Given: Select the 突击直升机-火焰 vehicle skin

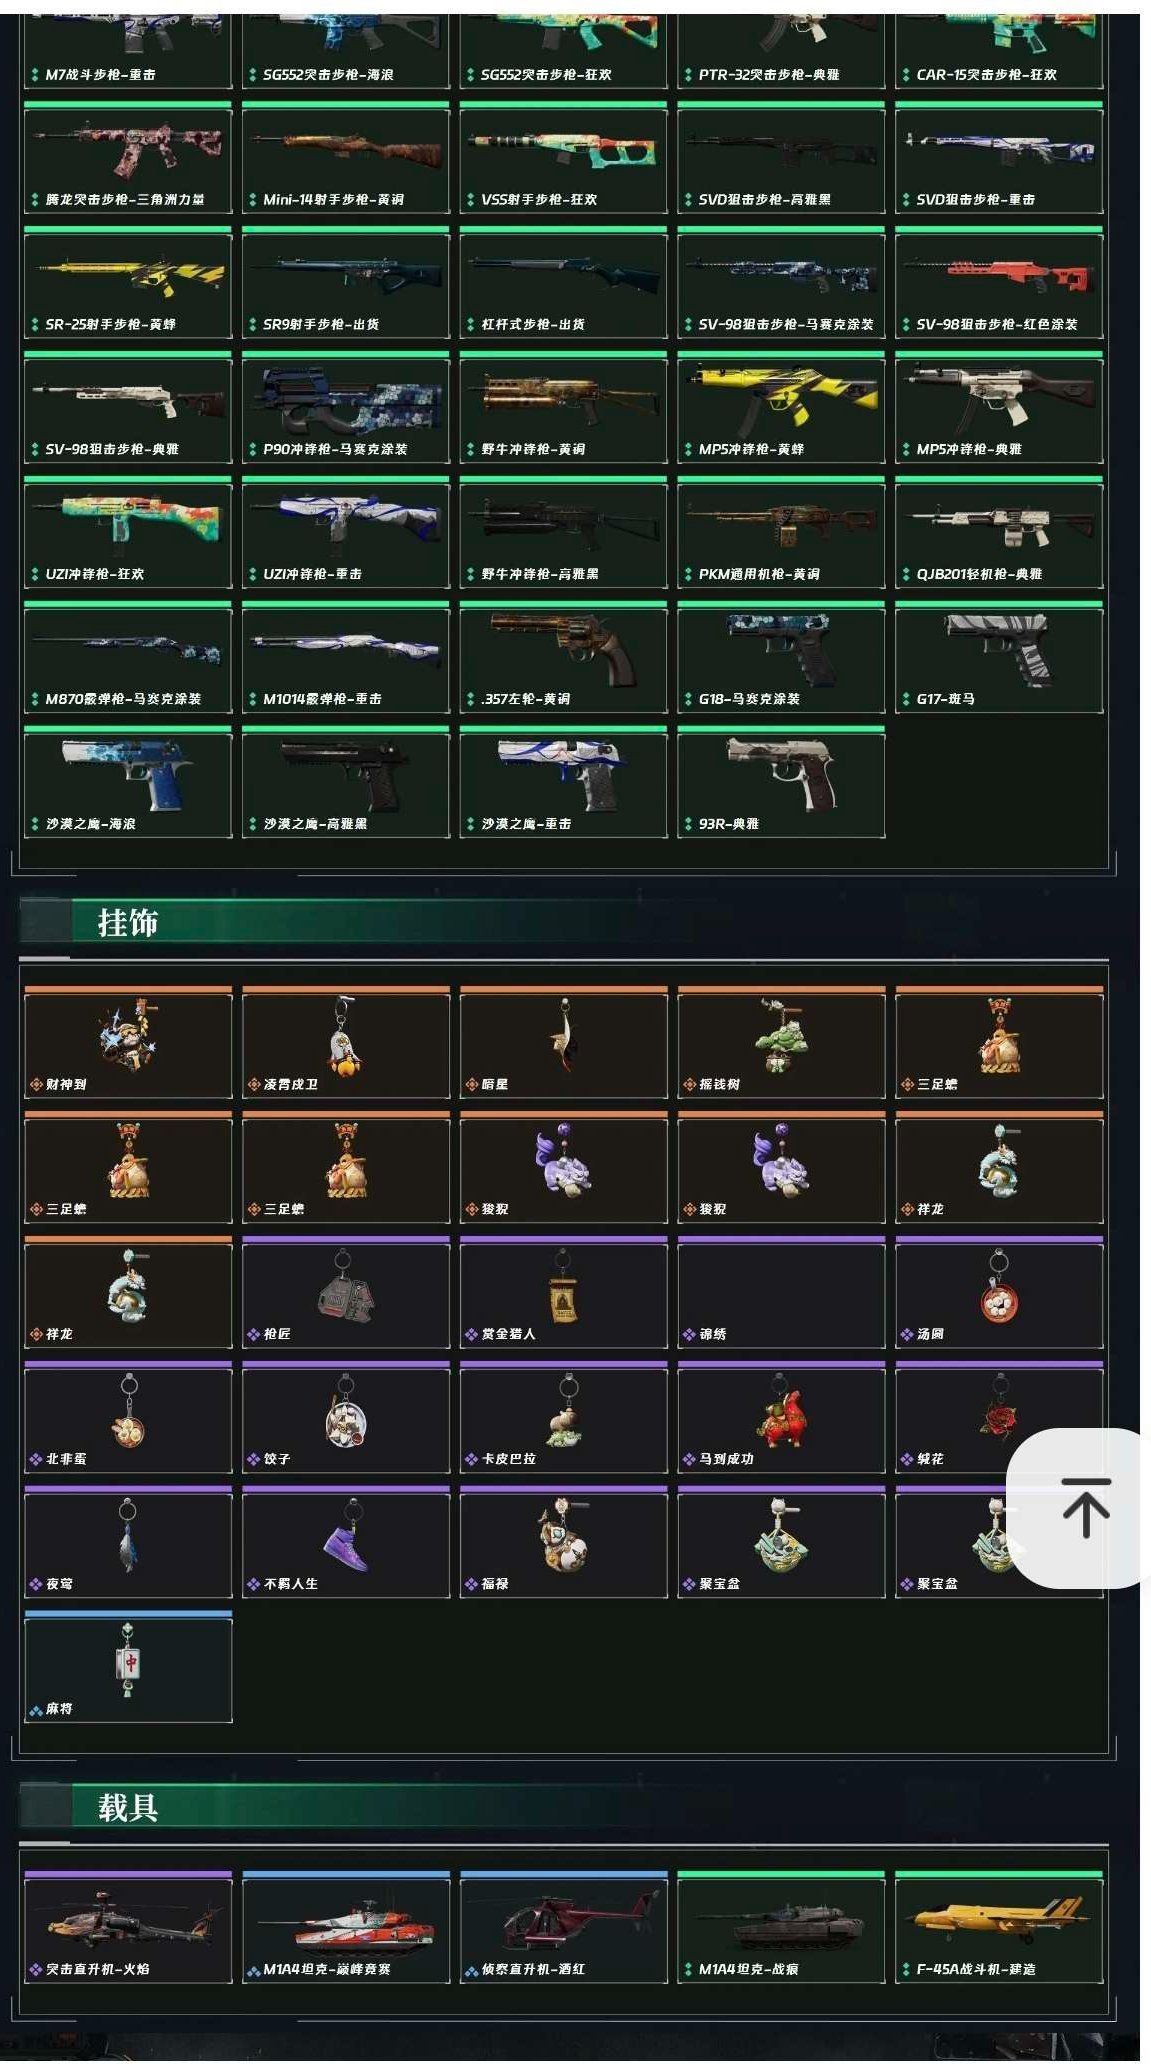Looking at the screenshot, I should 128,1927.
